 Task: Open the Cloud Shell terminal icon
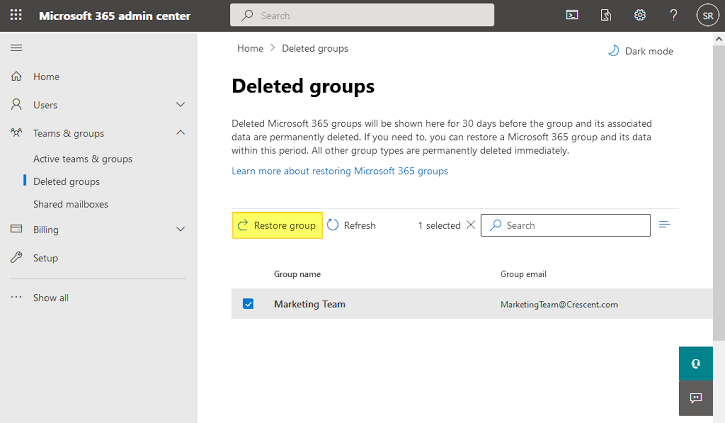coord(572,15)
